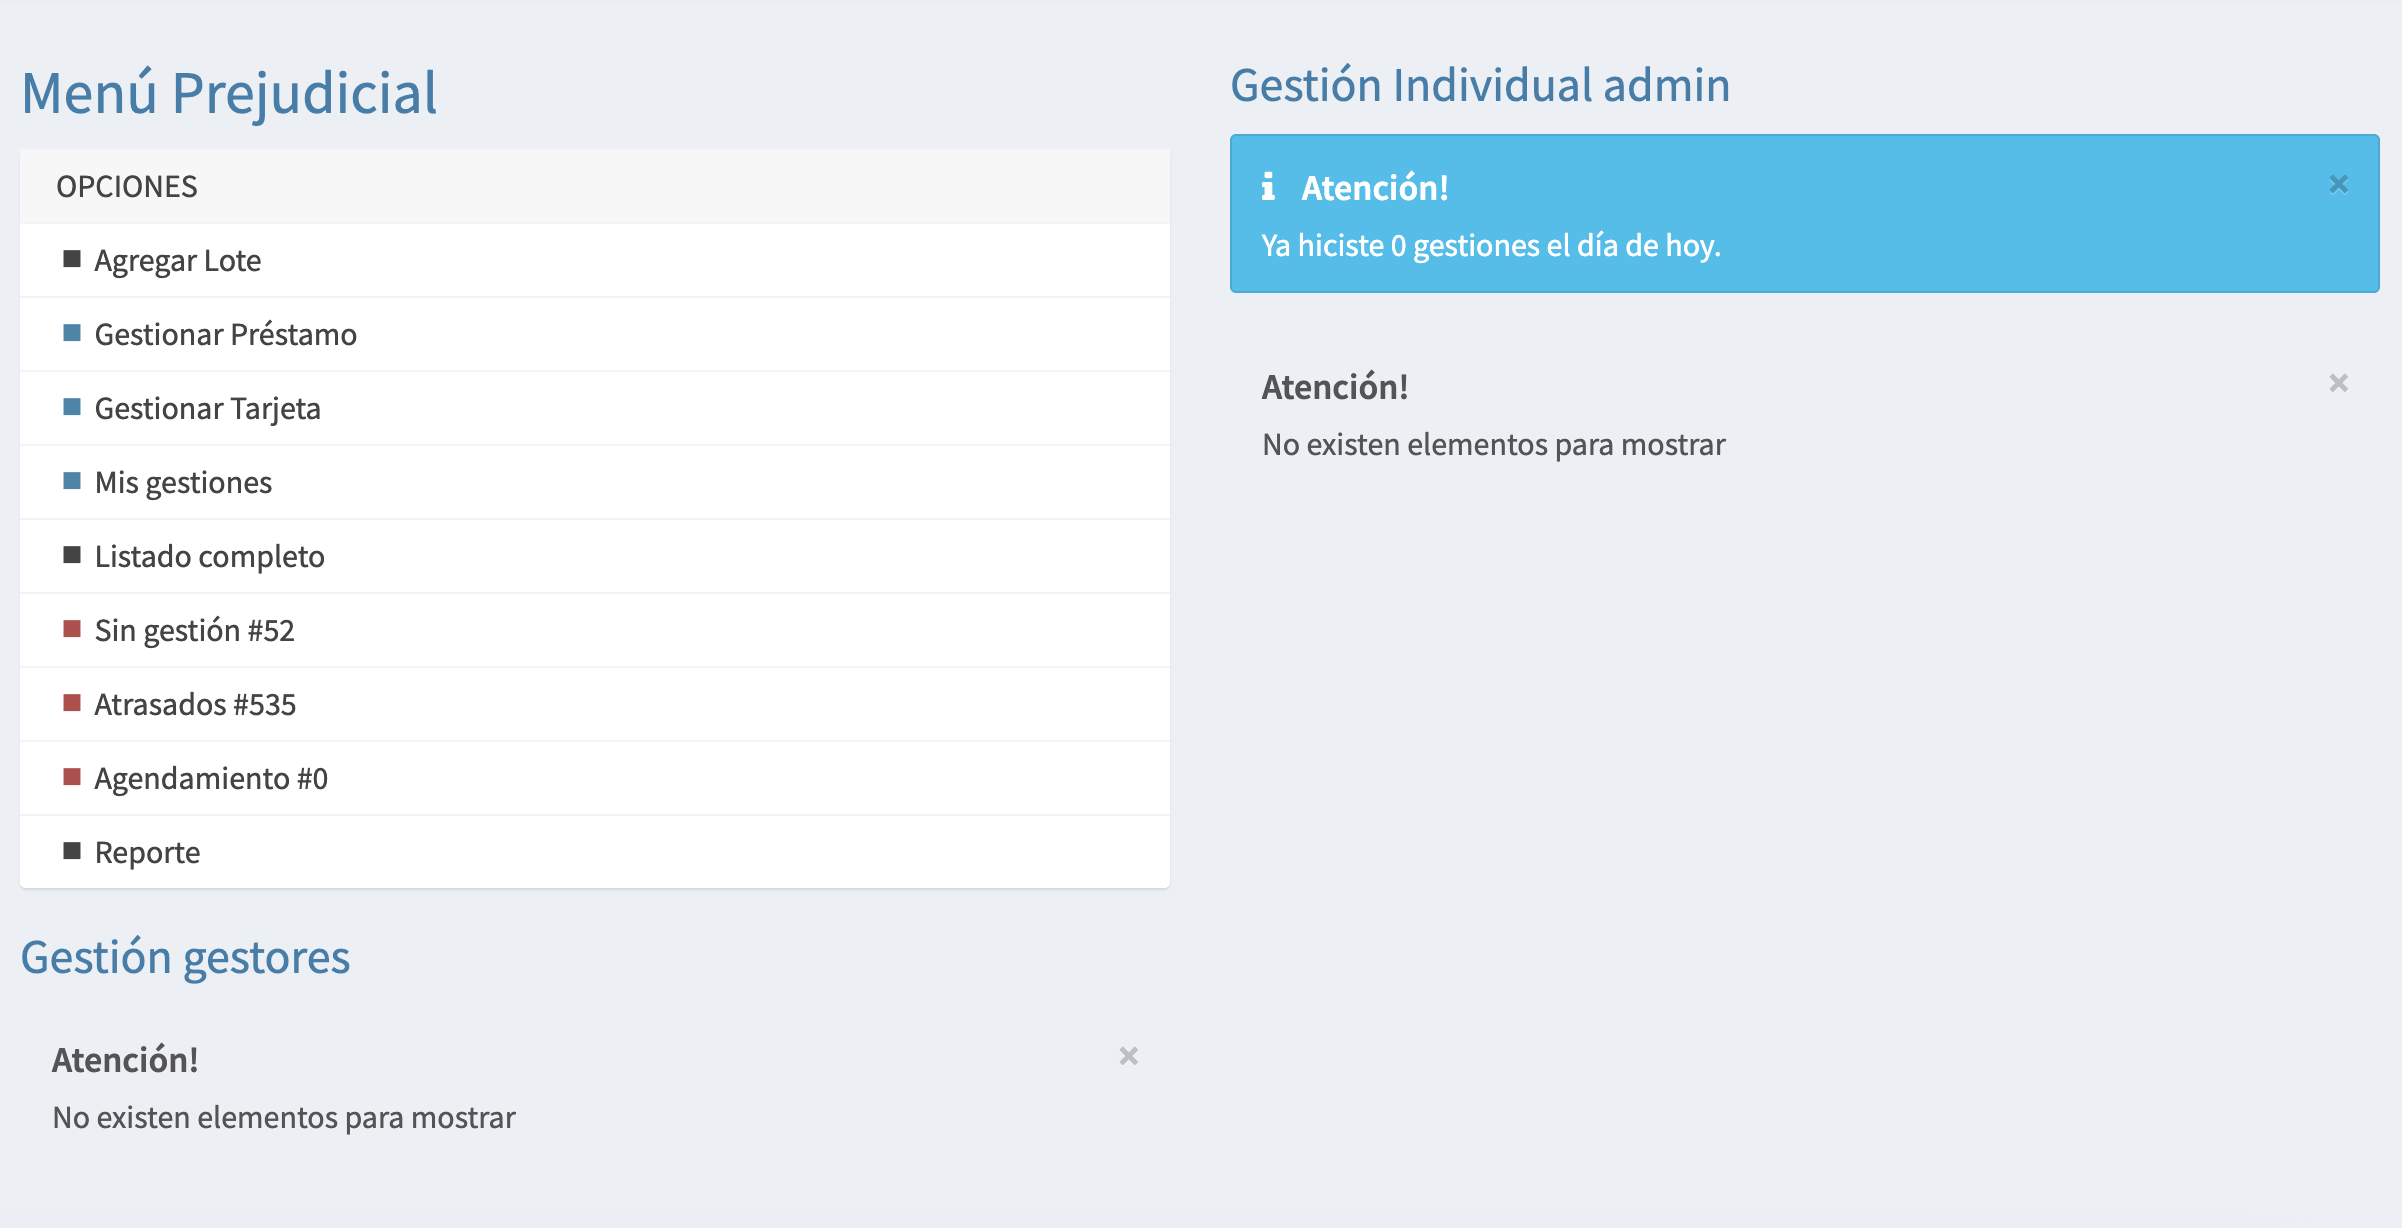2402x1228 pixels.
Task: Click the red square icon beside Atrasados #535
Action: tap(72, 704)
